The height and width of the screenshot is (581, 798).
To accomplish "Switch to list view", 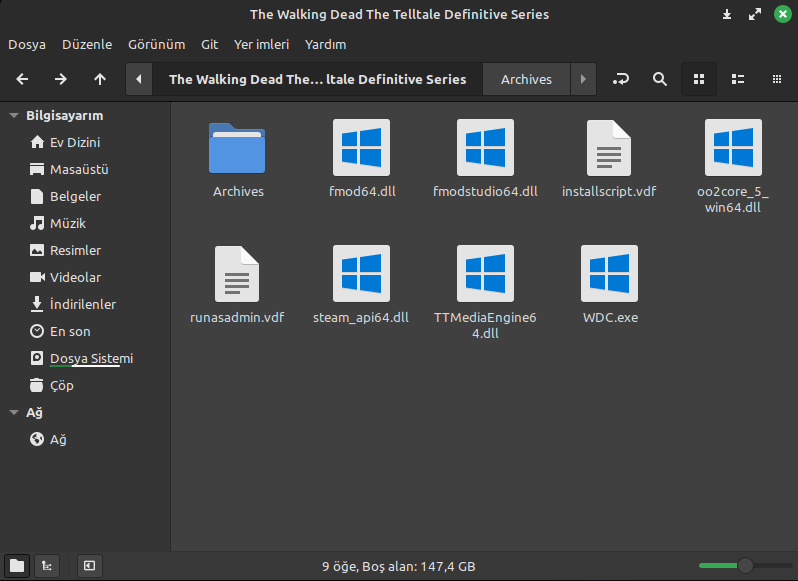I will point(738,79).
